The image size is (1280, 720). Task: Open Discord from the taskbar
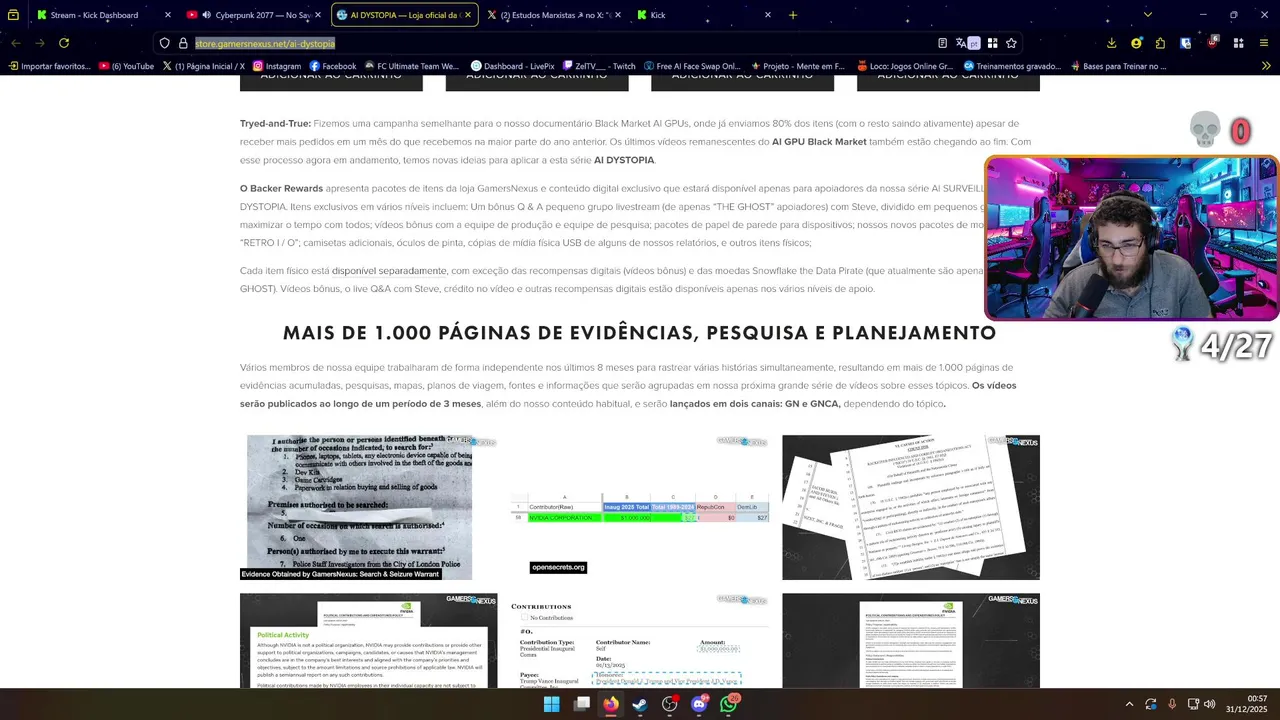(x=699, y=704)
